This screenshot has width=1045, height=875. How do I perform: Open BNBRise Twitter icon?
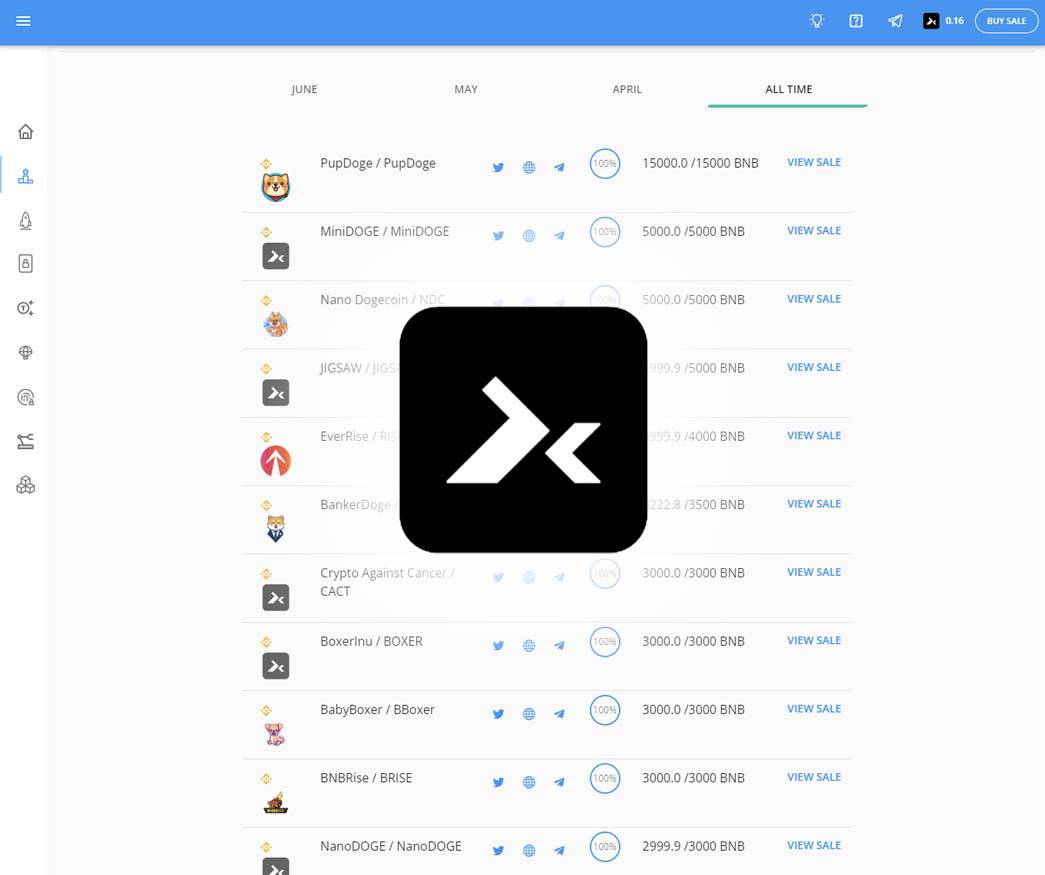pos(499,782)
